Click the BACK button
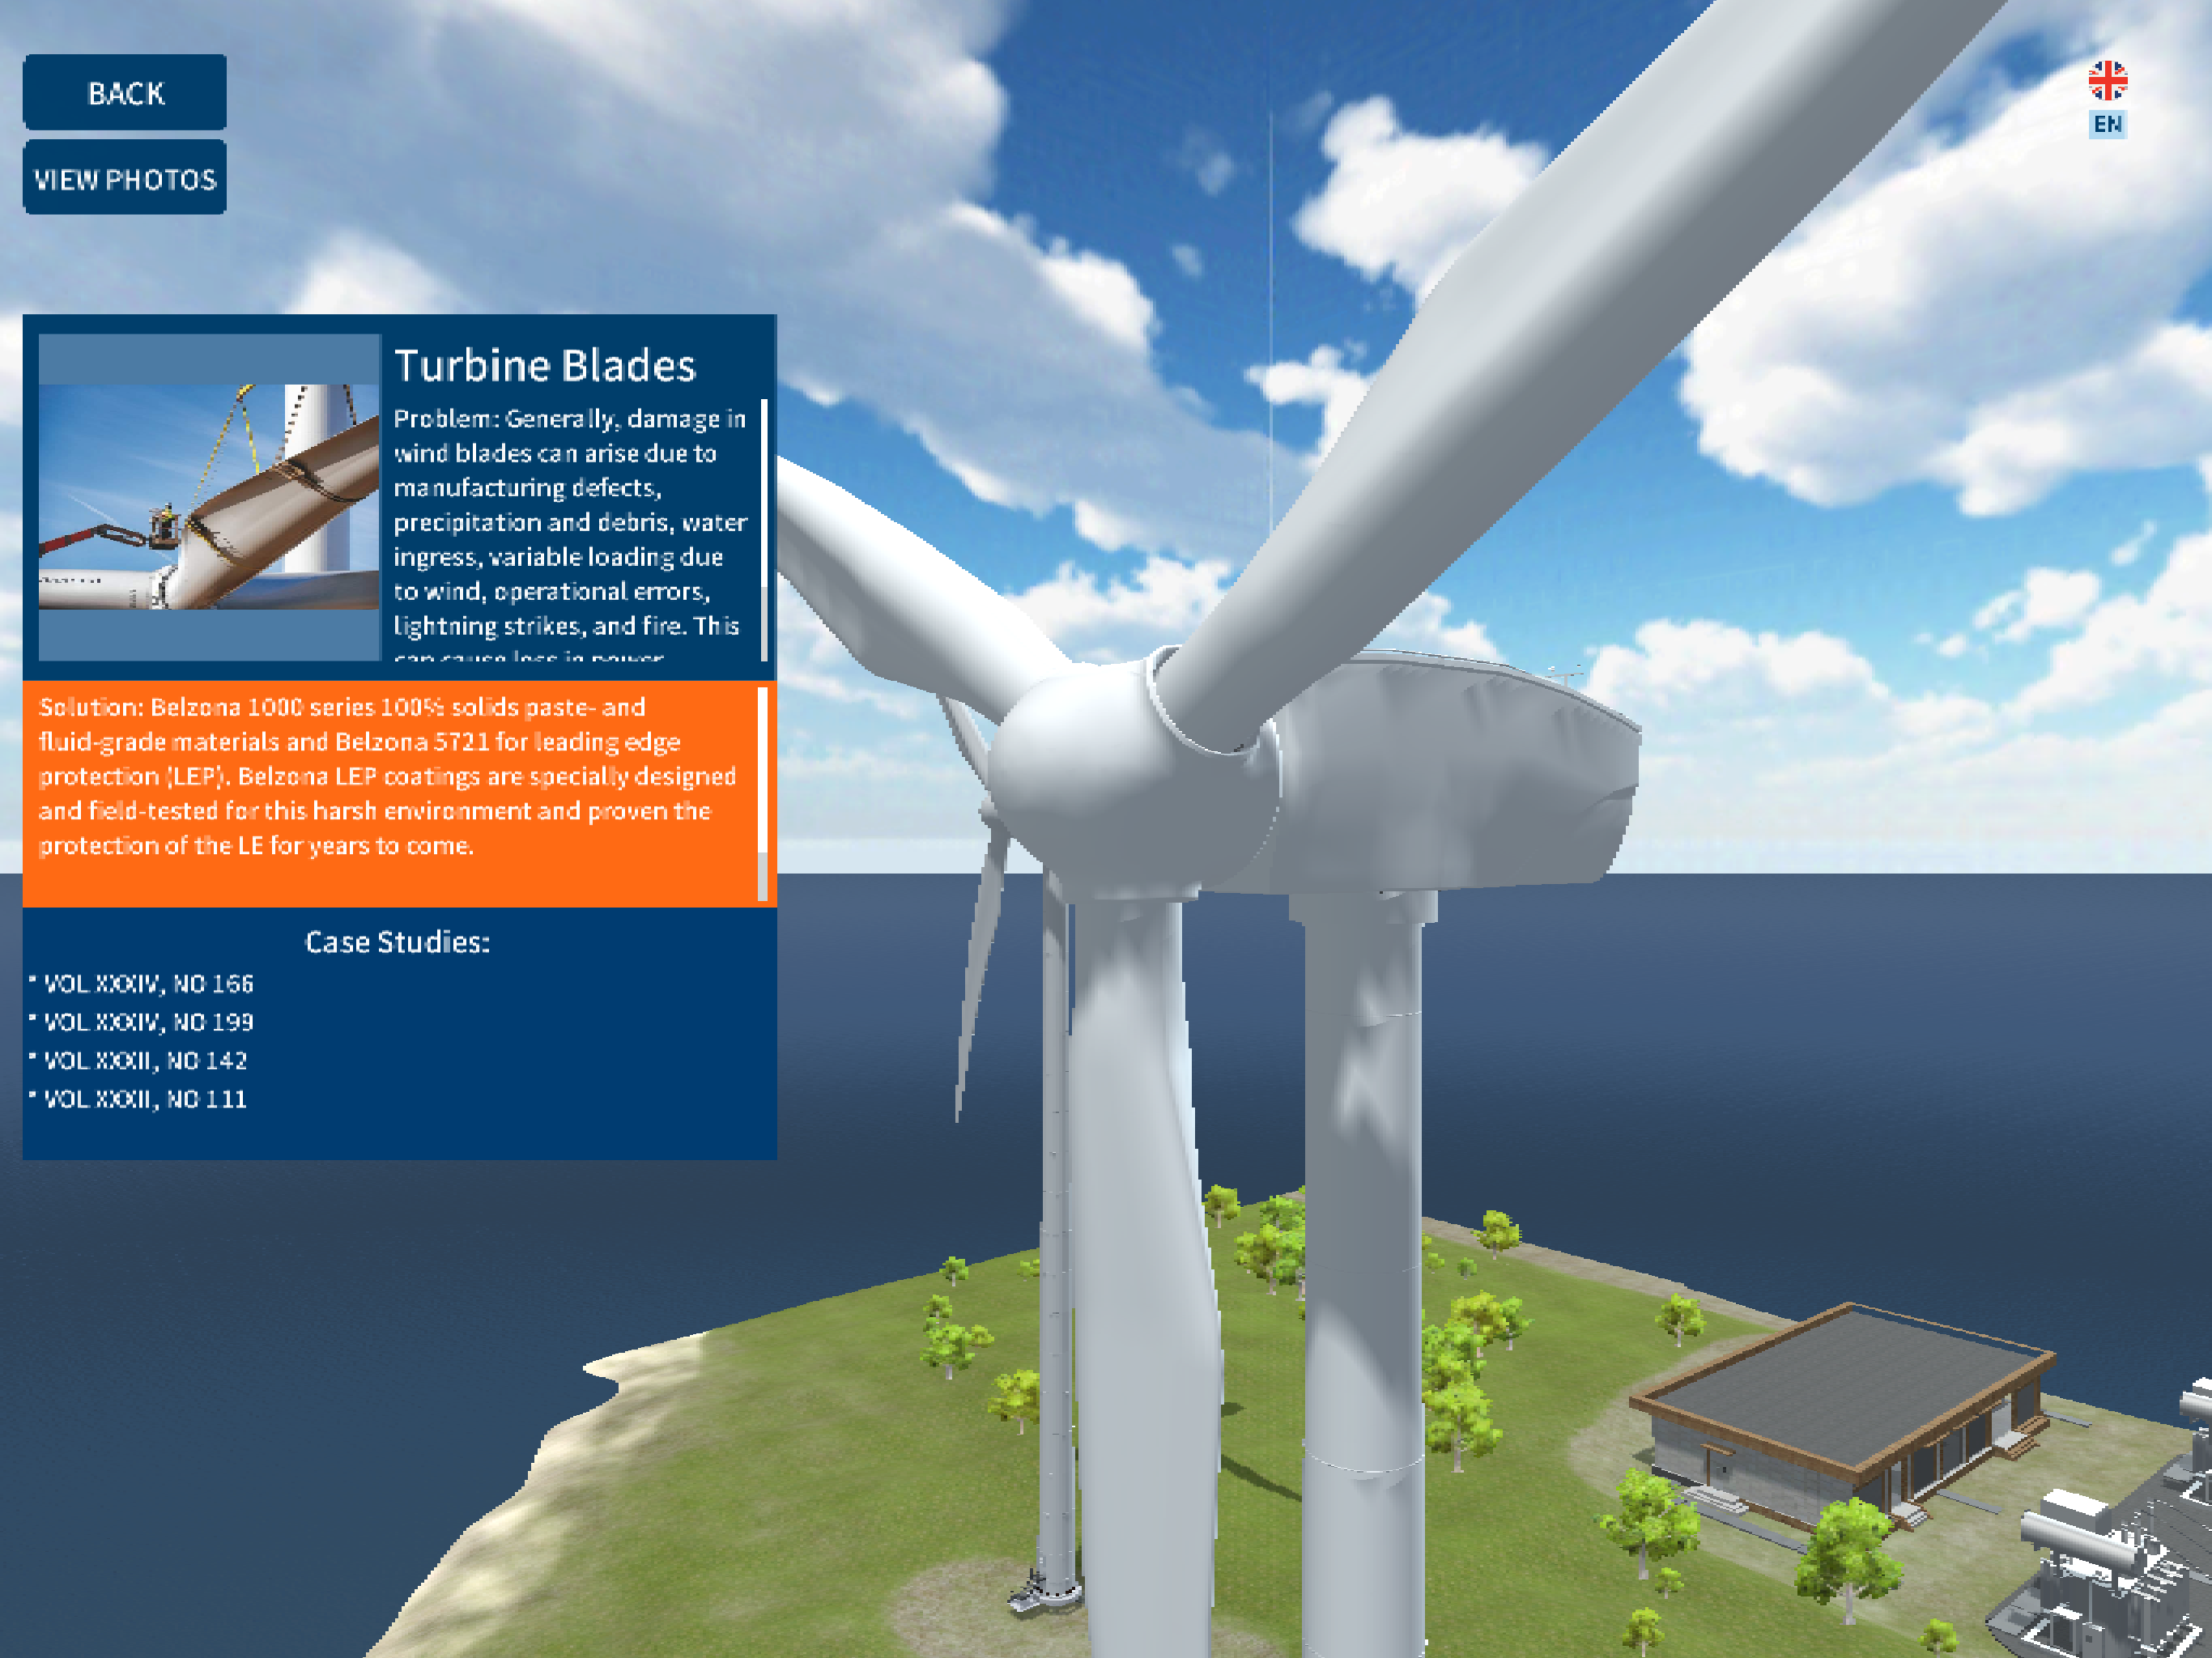 tap(125, 93)
